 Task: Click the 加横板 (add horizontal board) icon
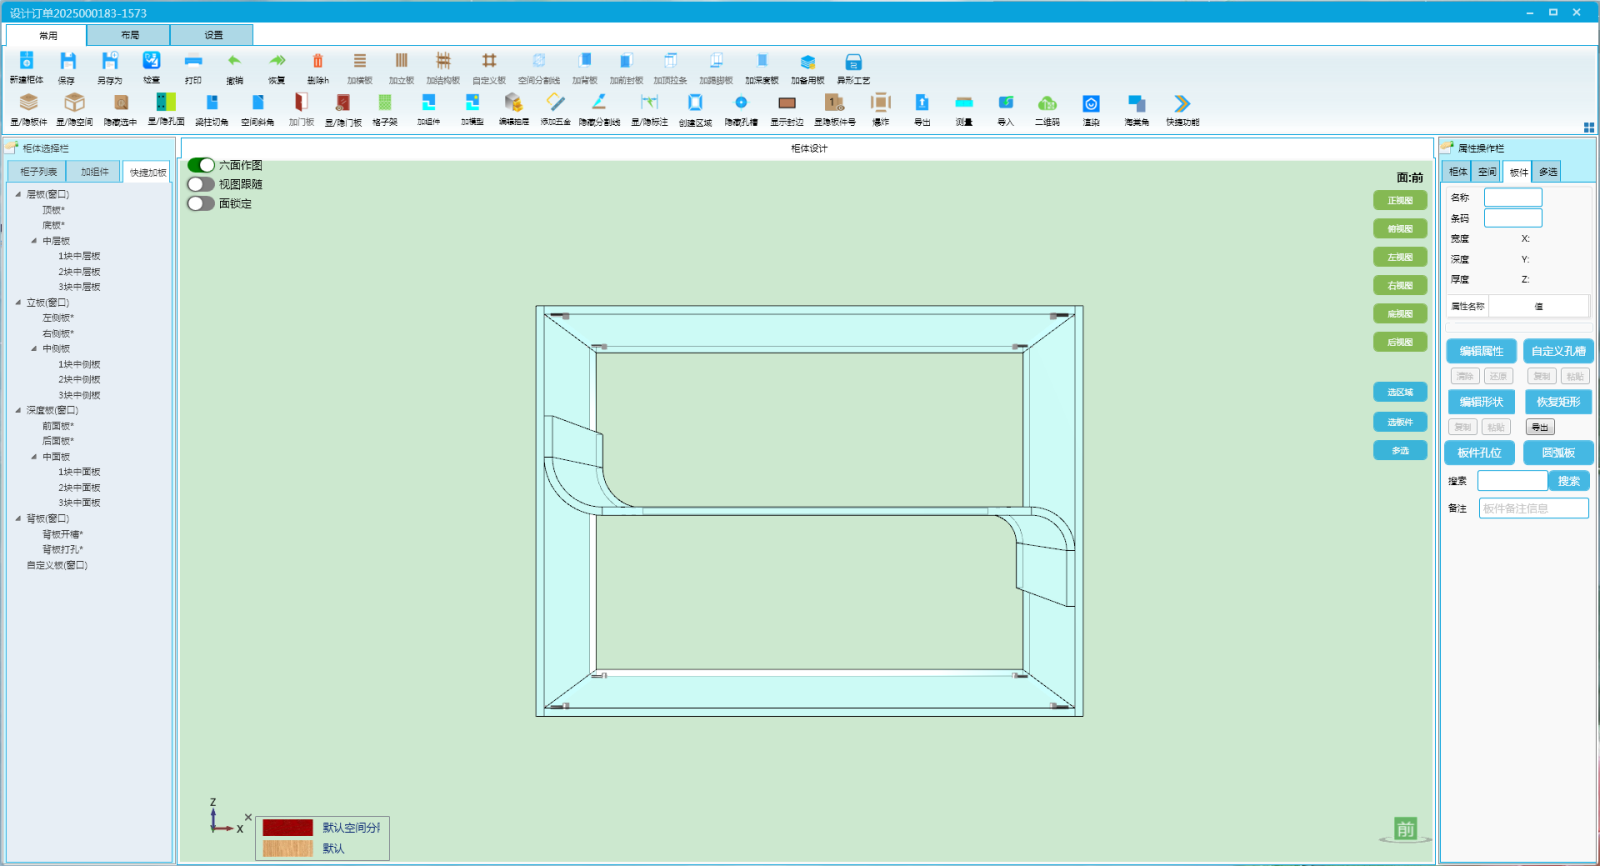coord(360,62)
